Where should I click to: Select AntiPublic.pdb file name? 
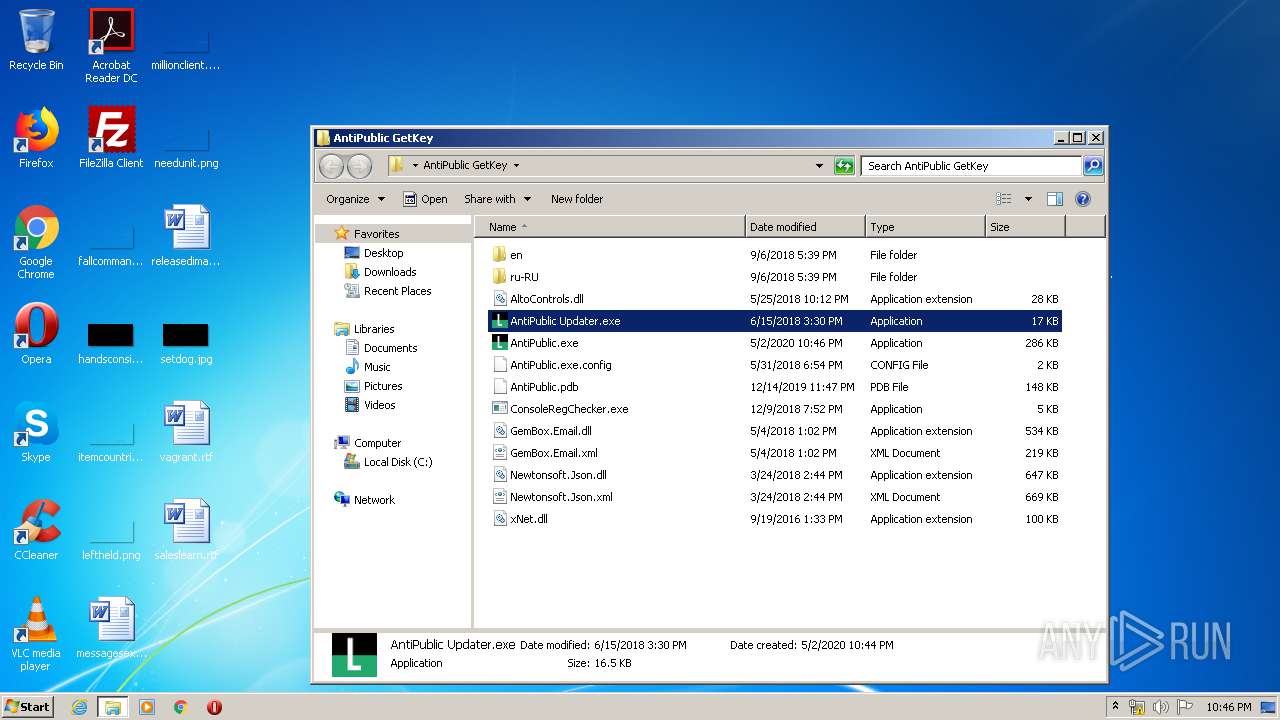pyautogui.click(x=544, y=387)
